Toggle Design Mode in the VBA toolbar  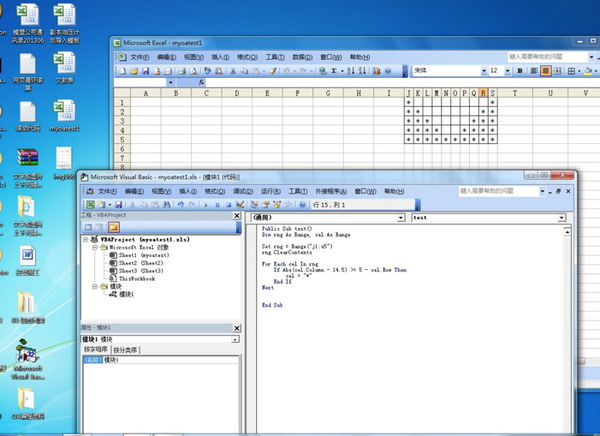[240, 205]
